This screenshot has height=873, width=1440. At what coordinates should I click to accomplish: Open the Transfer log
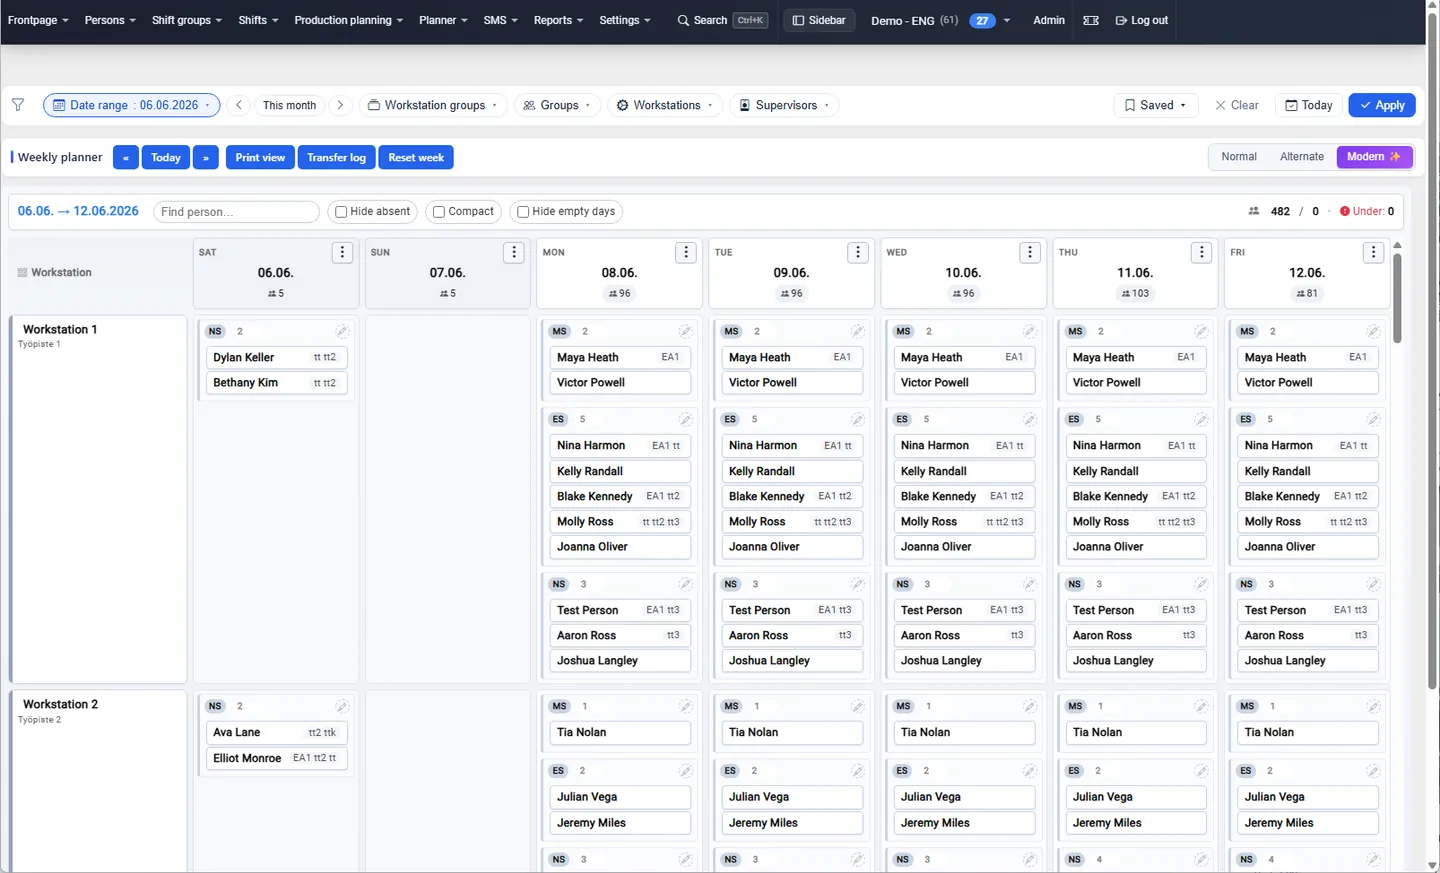point(336,157)
